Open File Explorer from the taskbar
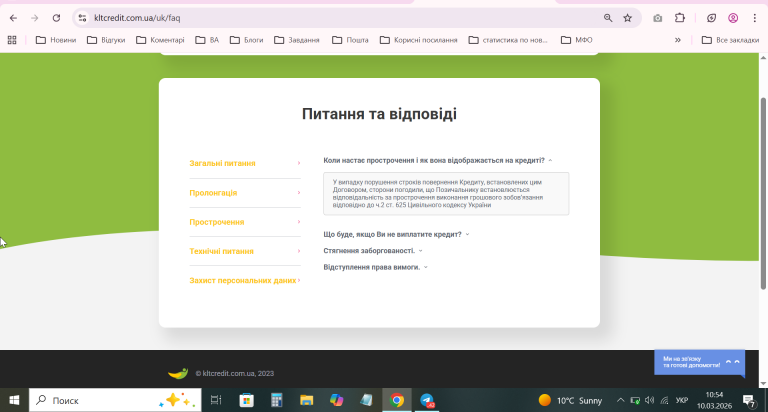The image size is (768, 412). pos(307,400)
